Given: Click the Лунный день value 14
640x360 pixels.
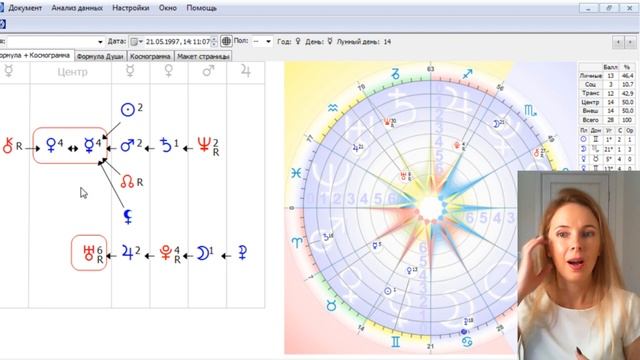Looking at the screenshot, I should coord(387,42).
